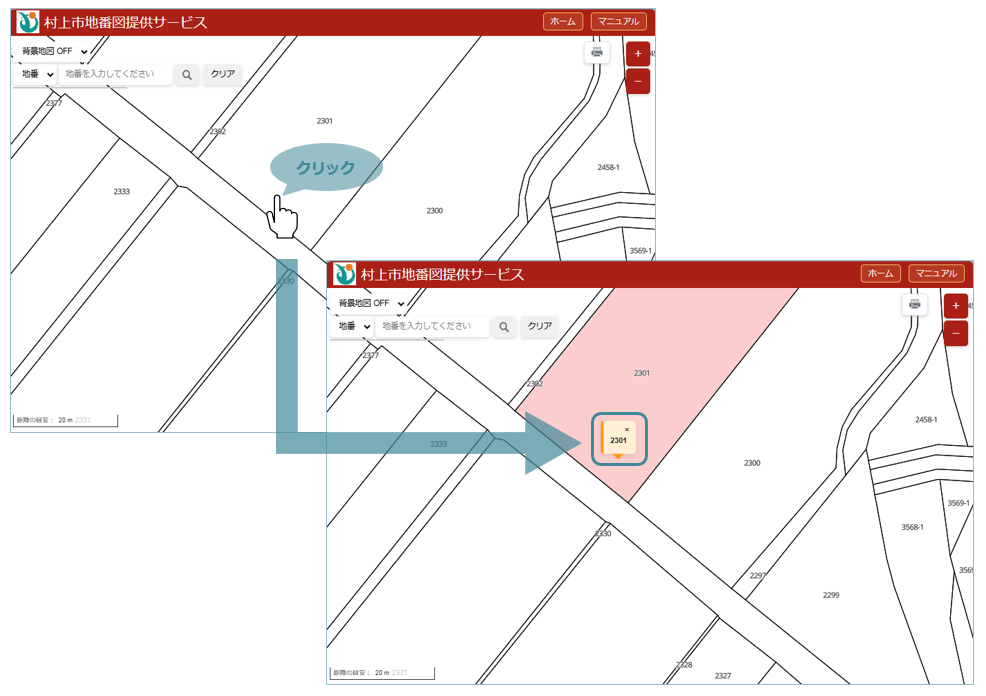Open the 背景地図 OFF dropdown in lower-right map
The image size is (986, 696).
click(x=372, y=303)
